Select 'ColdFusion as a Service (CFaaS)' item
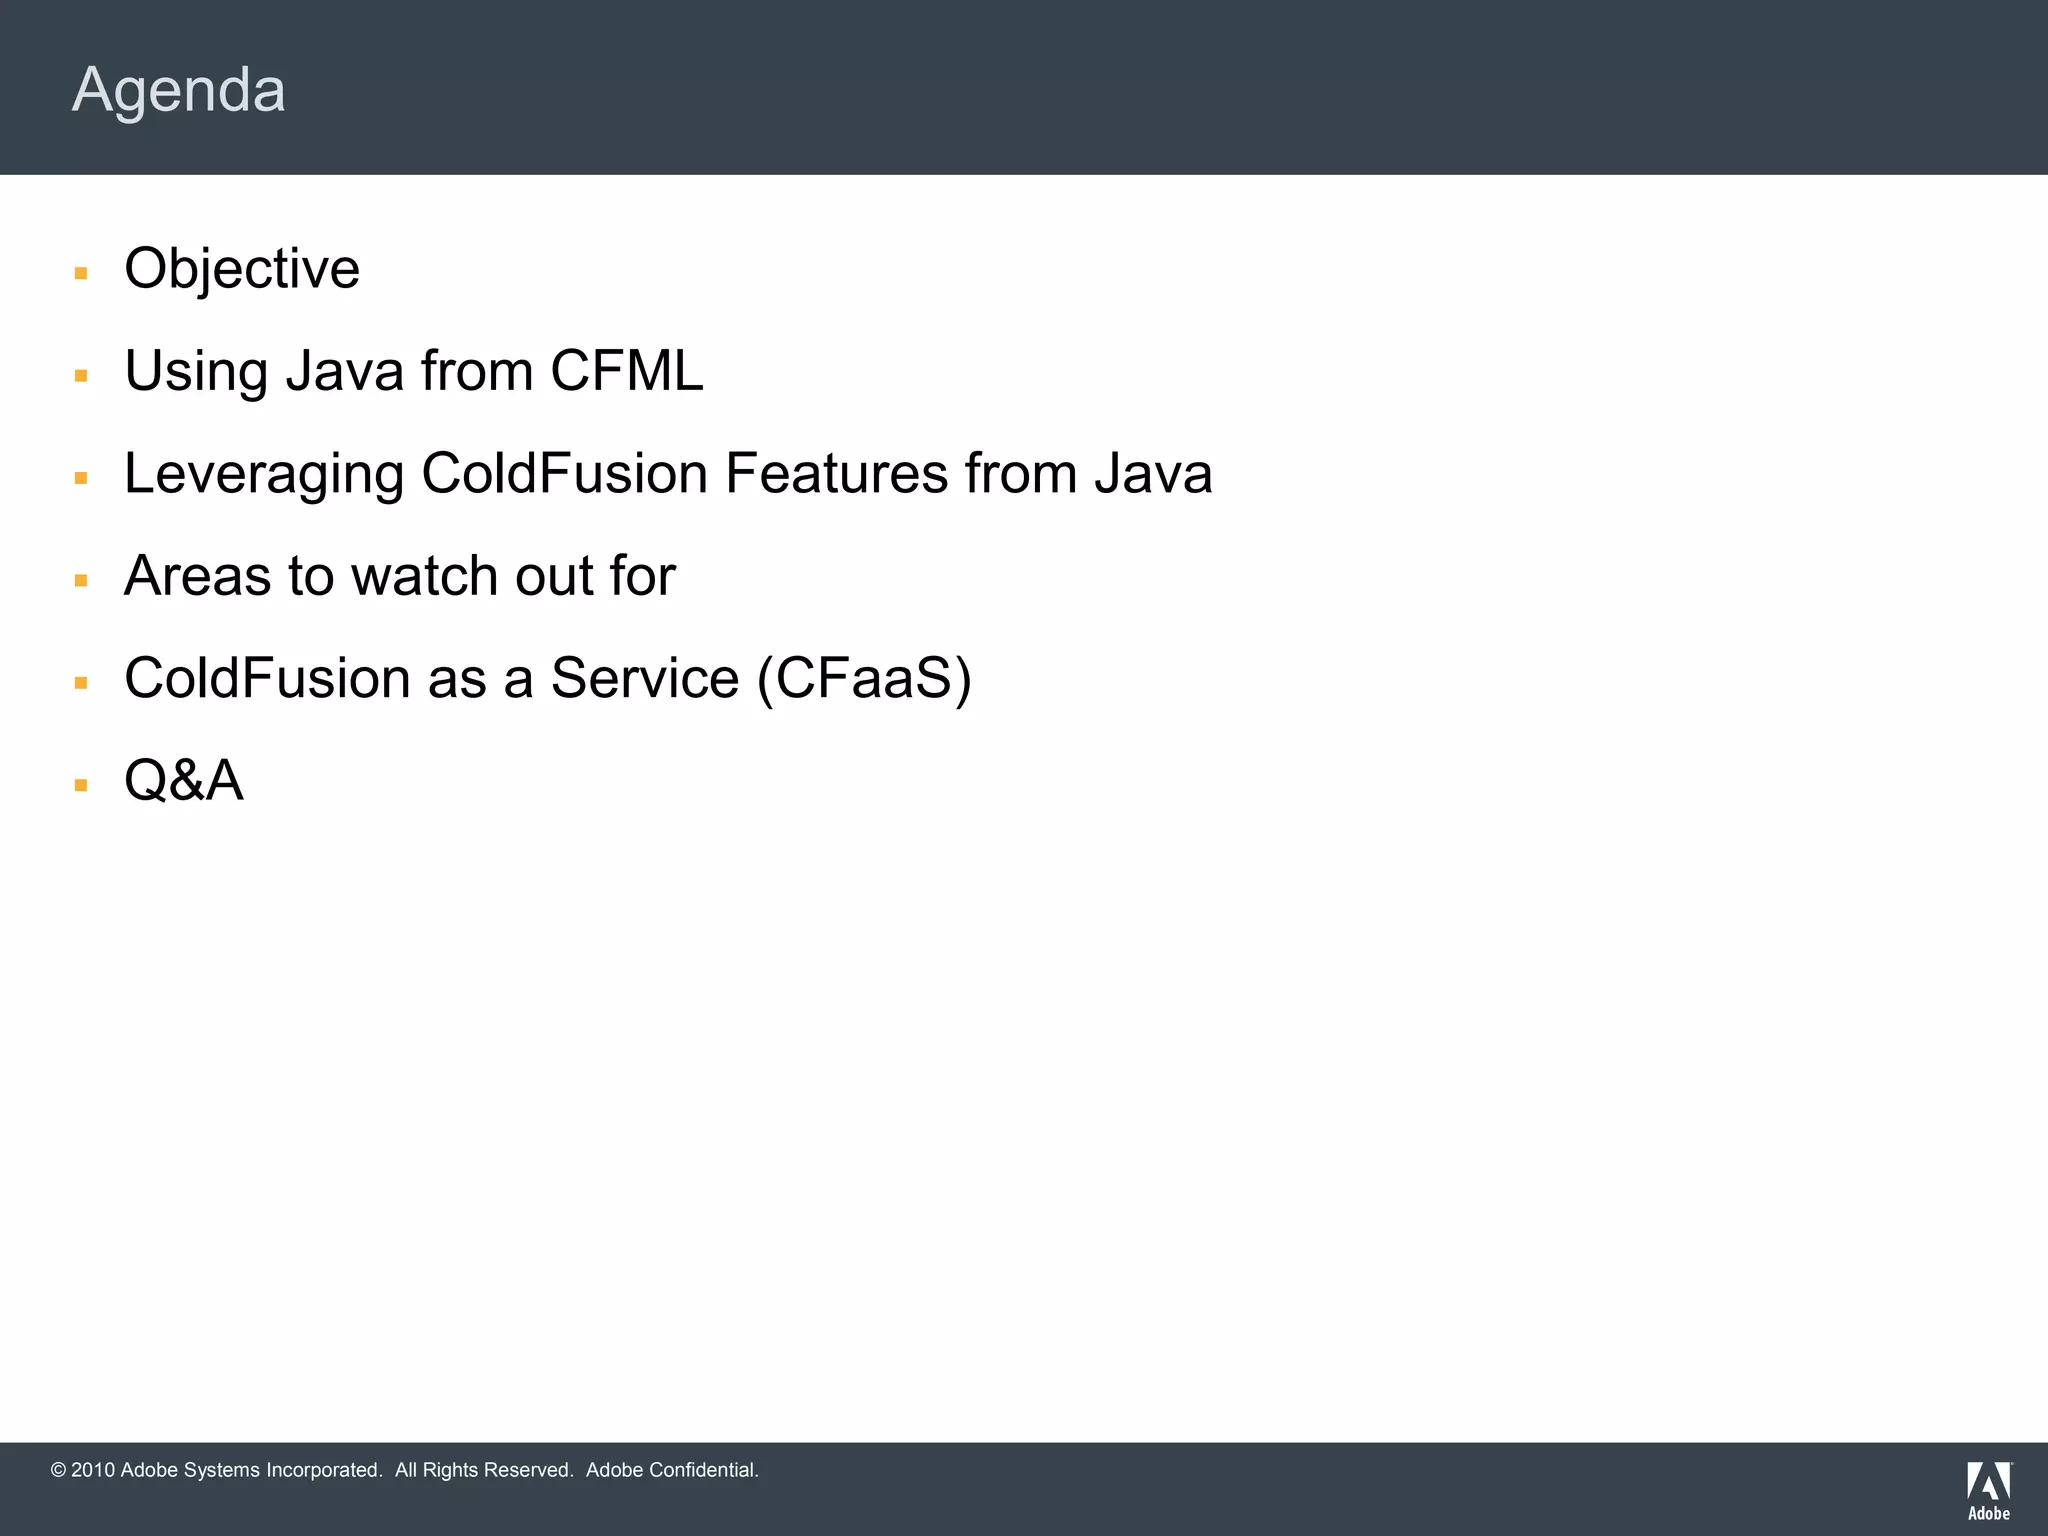The height and width of the screenshot is (1536, 2048). coord(548,679)
